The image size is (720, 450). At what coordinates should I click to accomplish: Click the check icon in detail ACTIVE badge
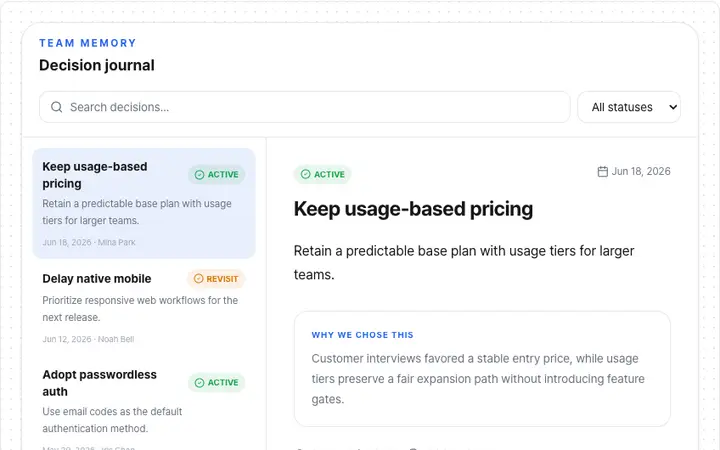coord(305,174)
